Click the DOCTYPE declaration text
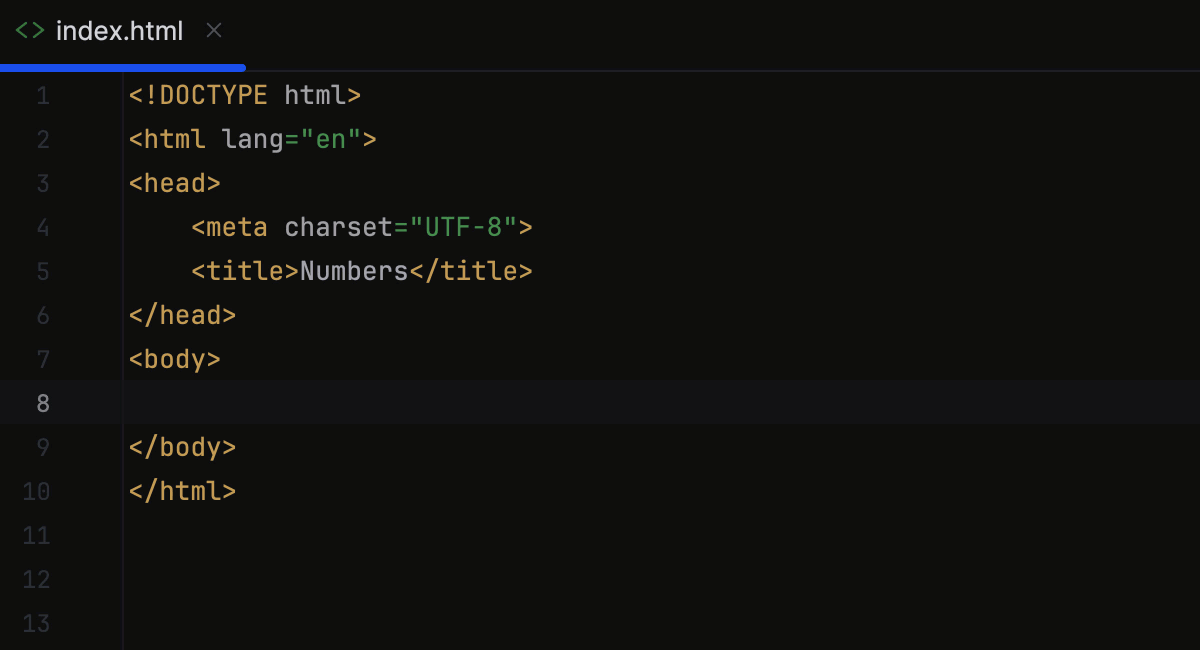 (x=243, y=95)
